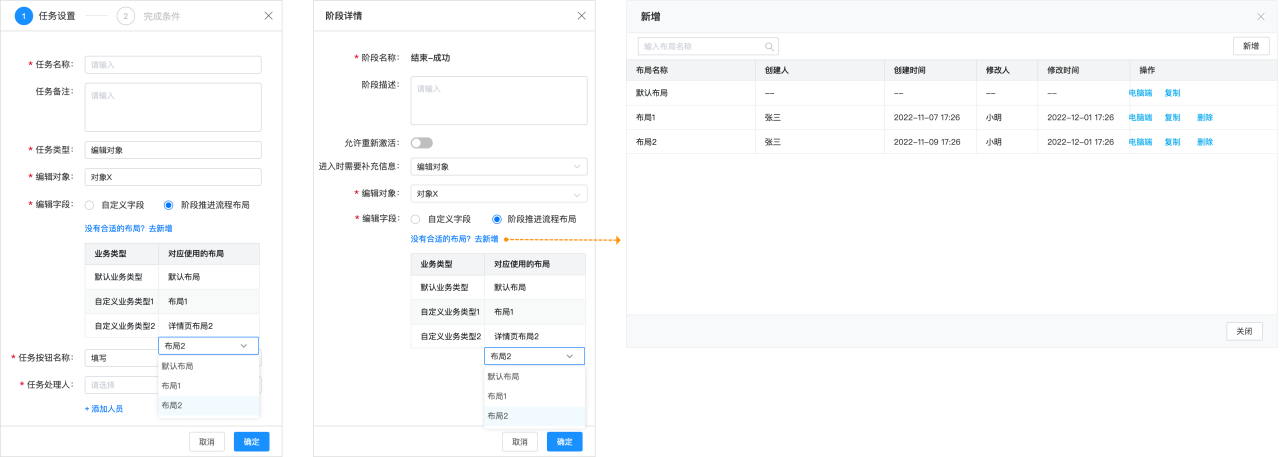Click 结束-成功 stage name text

433,58
